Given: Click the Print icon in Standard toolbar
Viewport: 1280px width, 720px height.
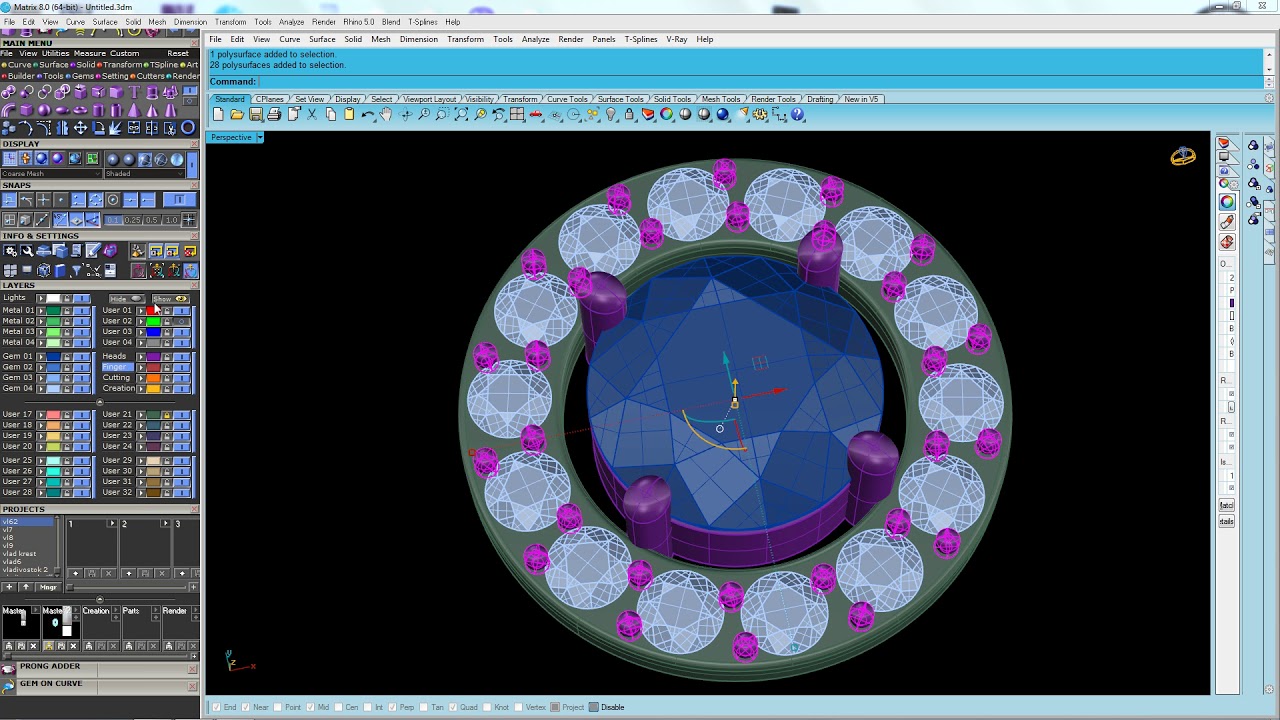Looking at the screenshot, I should tap(275, 115).
